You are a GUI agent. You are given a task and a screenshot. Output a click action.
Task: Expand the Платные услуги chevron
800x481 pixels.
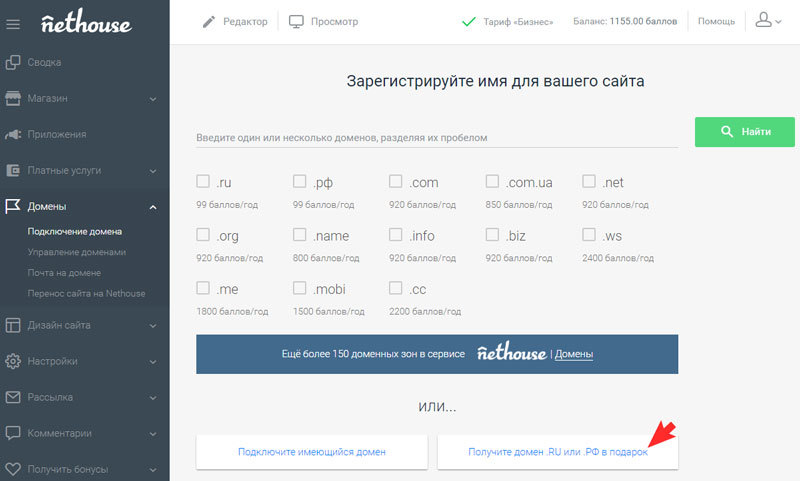point(153,171)
